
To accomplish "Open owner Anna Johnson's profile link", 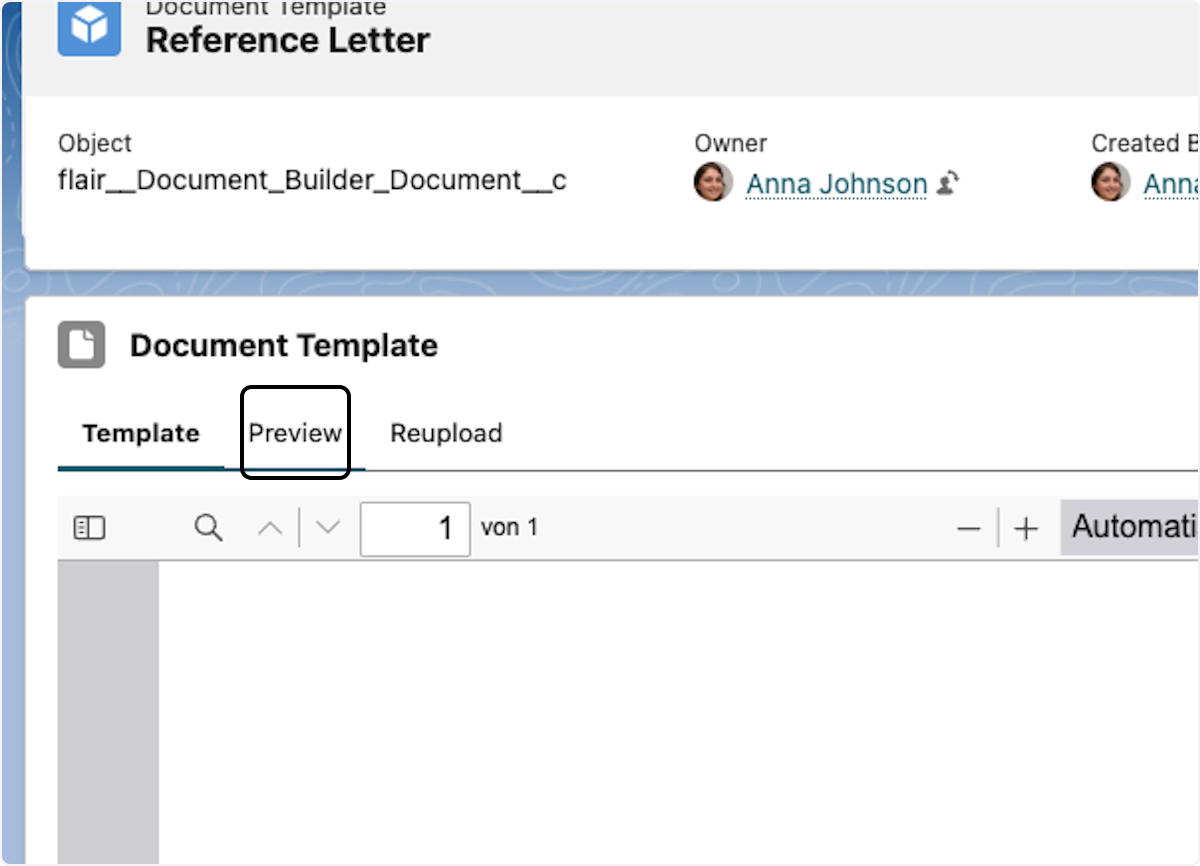I will (x=836, y=184).
